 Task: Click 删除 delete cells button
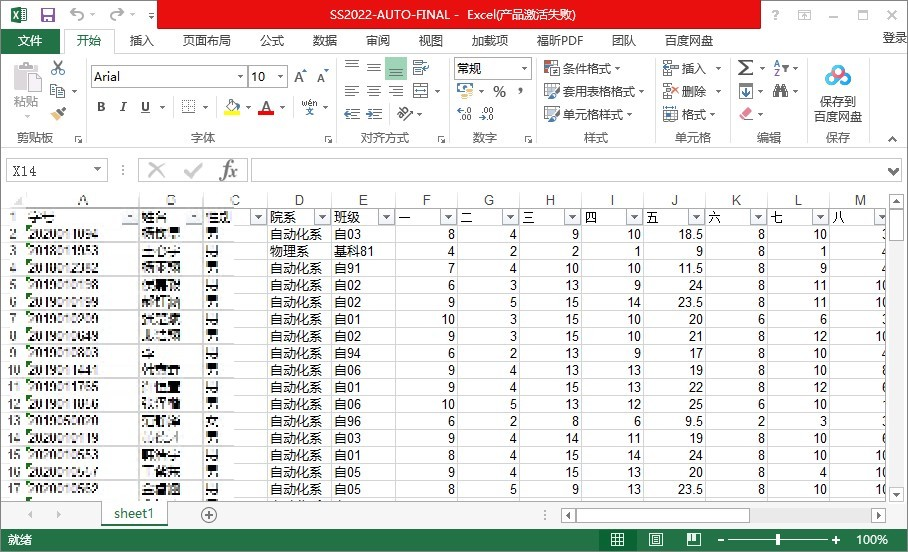coord(692,92)
